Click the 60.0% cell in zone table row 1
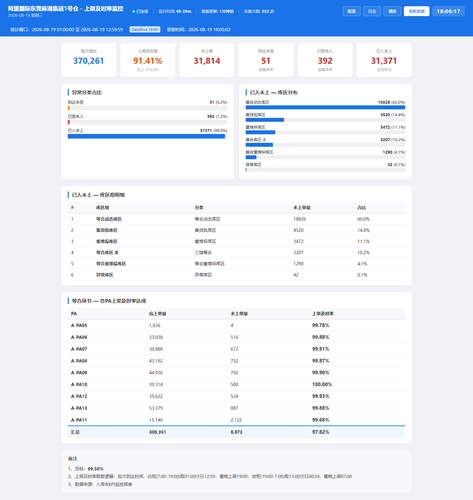Screen dimensions: 473x500 [363, 219]
